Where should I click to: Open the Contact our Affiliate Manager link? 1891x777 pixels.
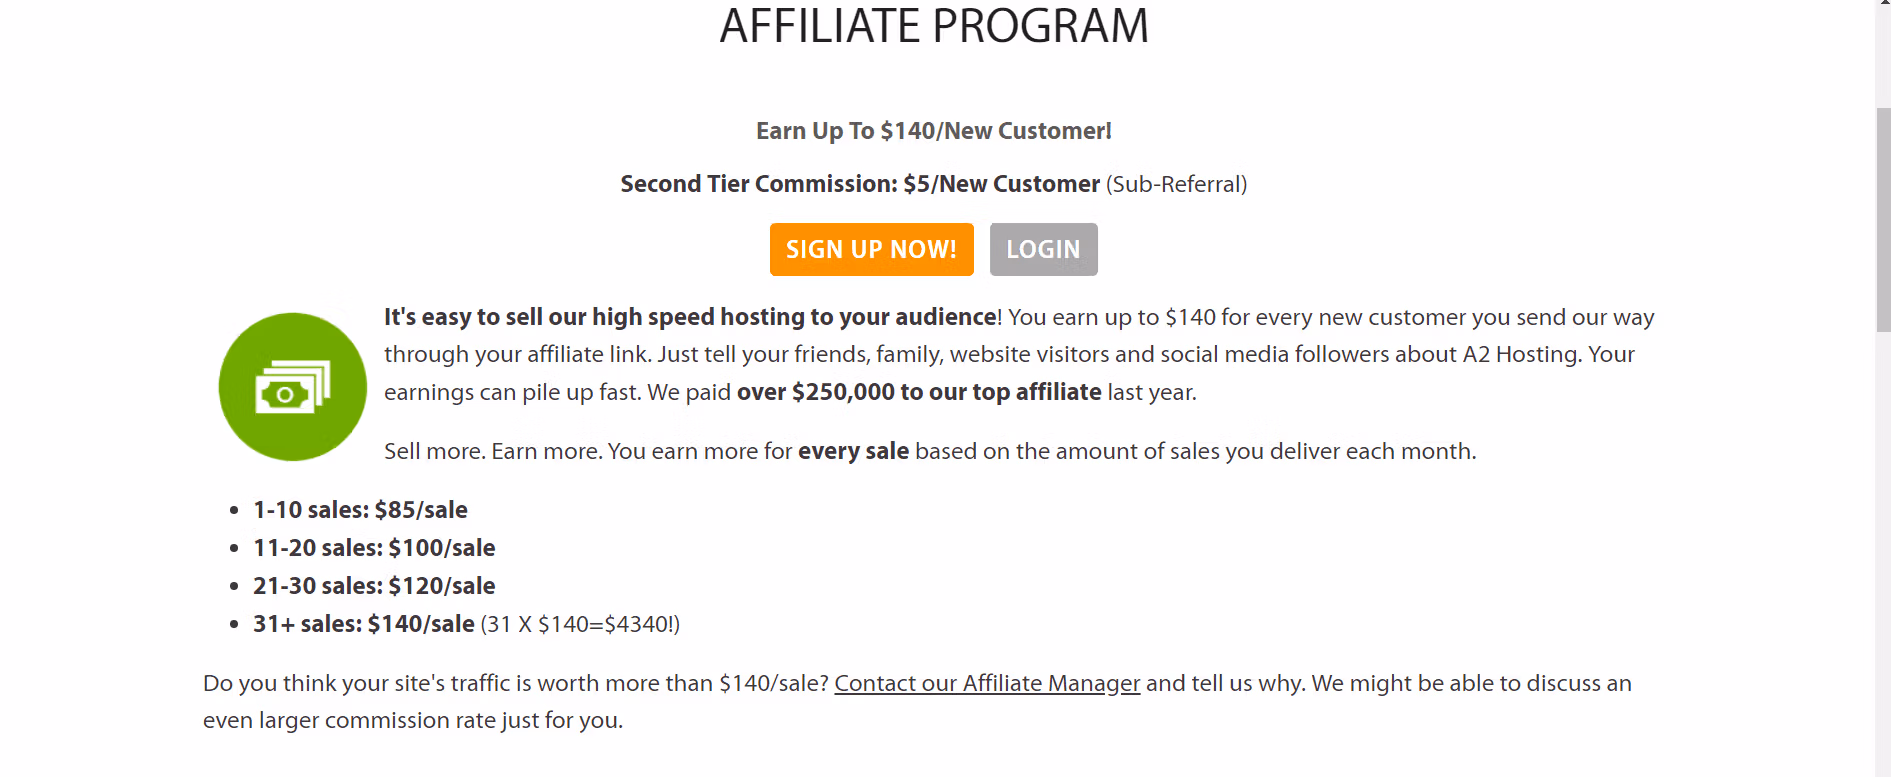[x=987, y=683]
